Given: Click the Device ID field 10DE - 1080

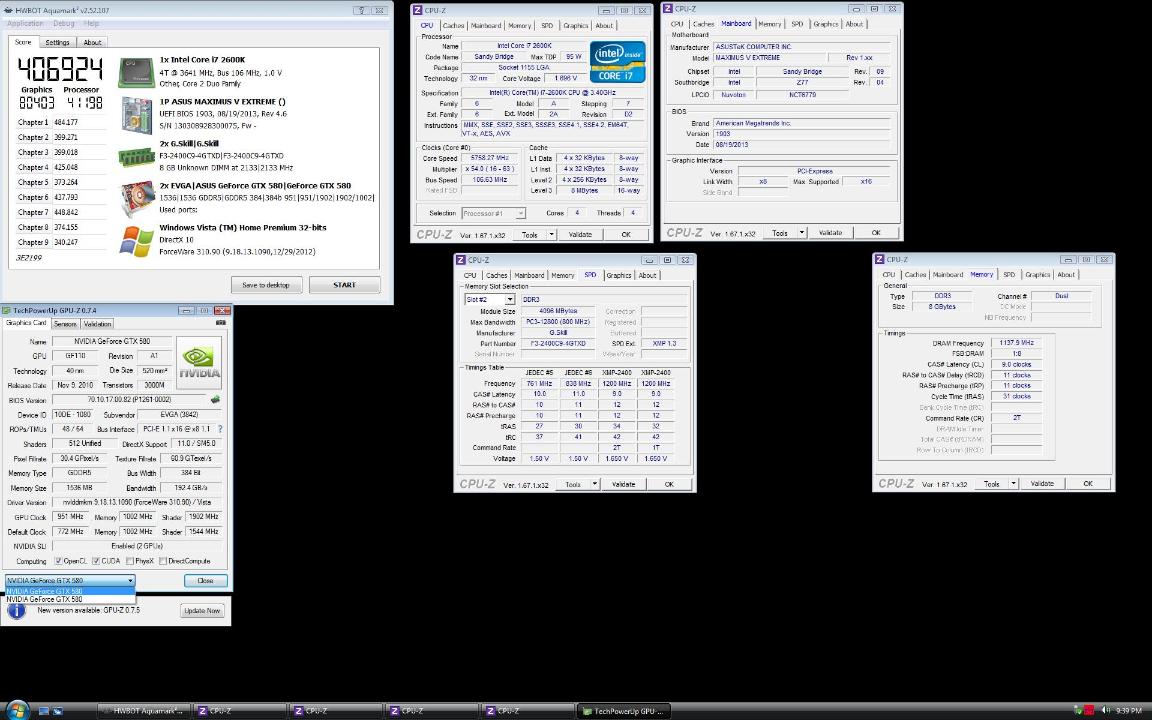Looking at the screenshot, I should (73, 414).
